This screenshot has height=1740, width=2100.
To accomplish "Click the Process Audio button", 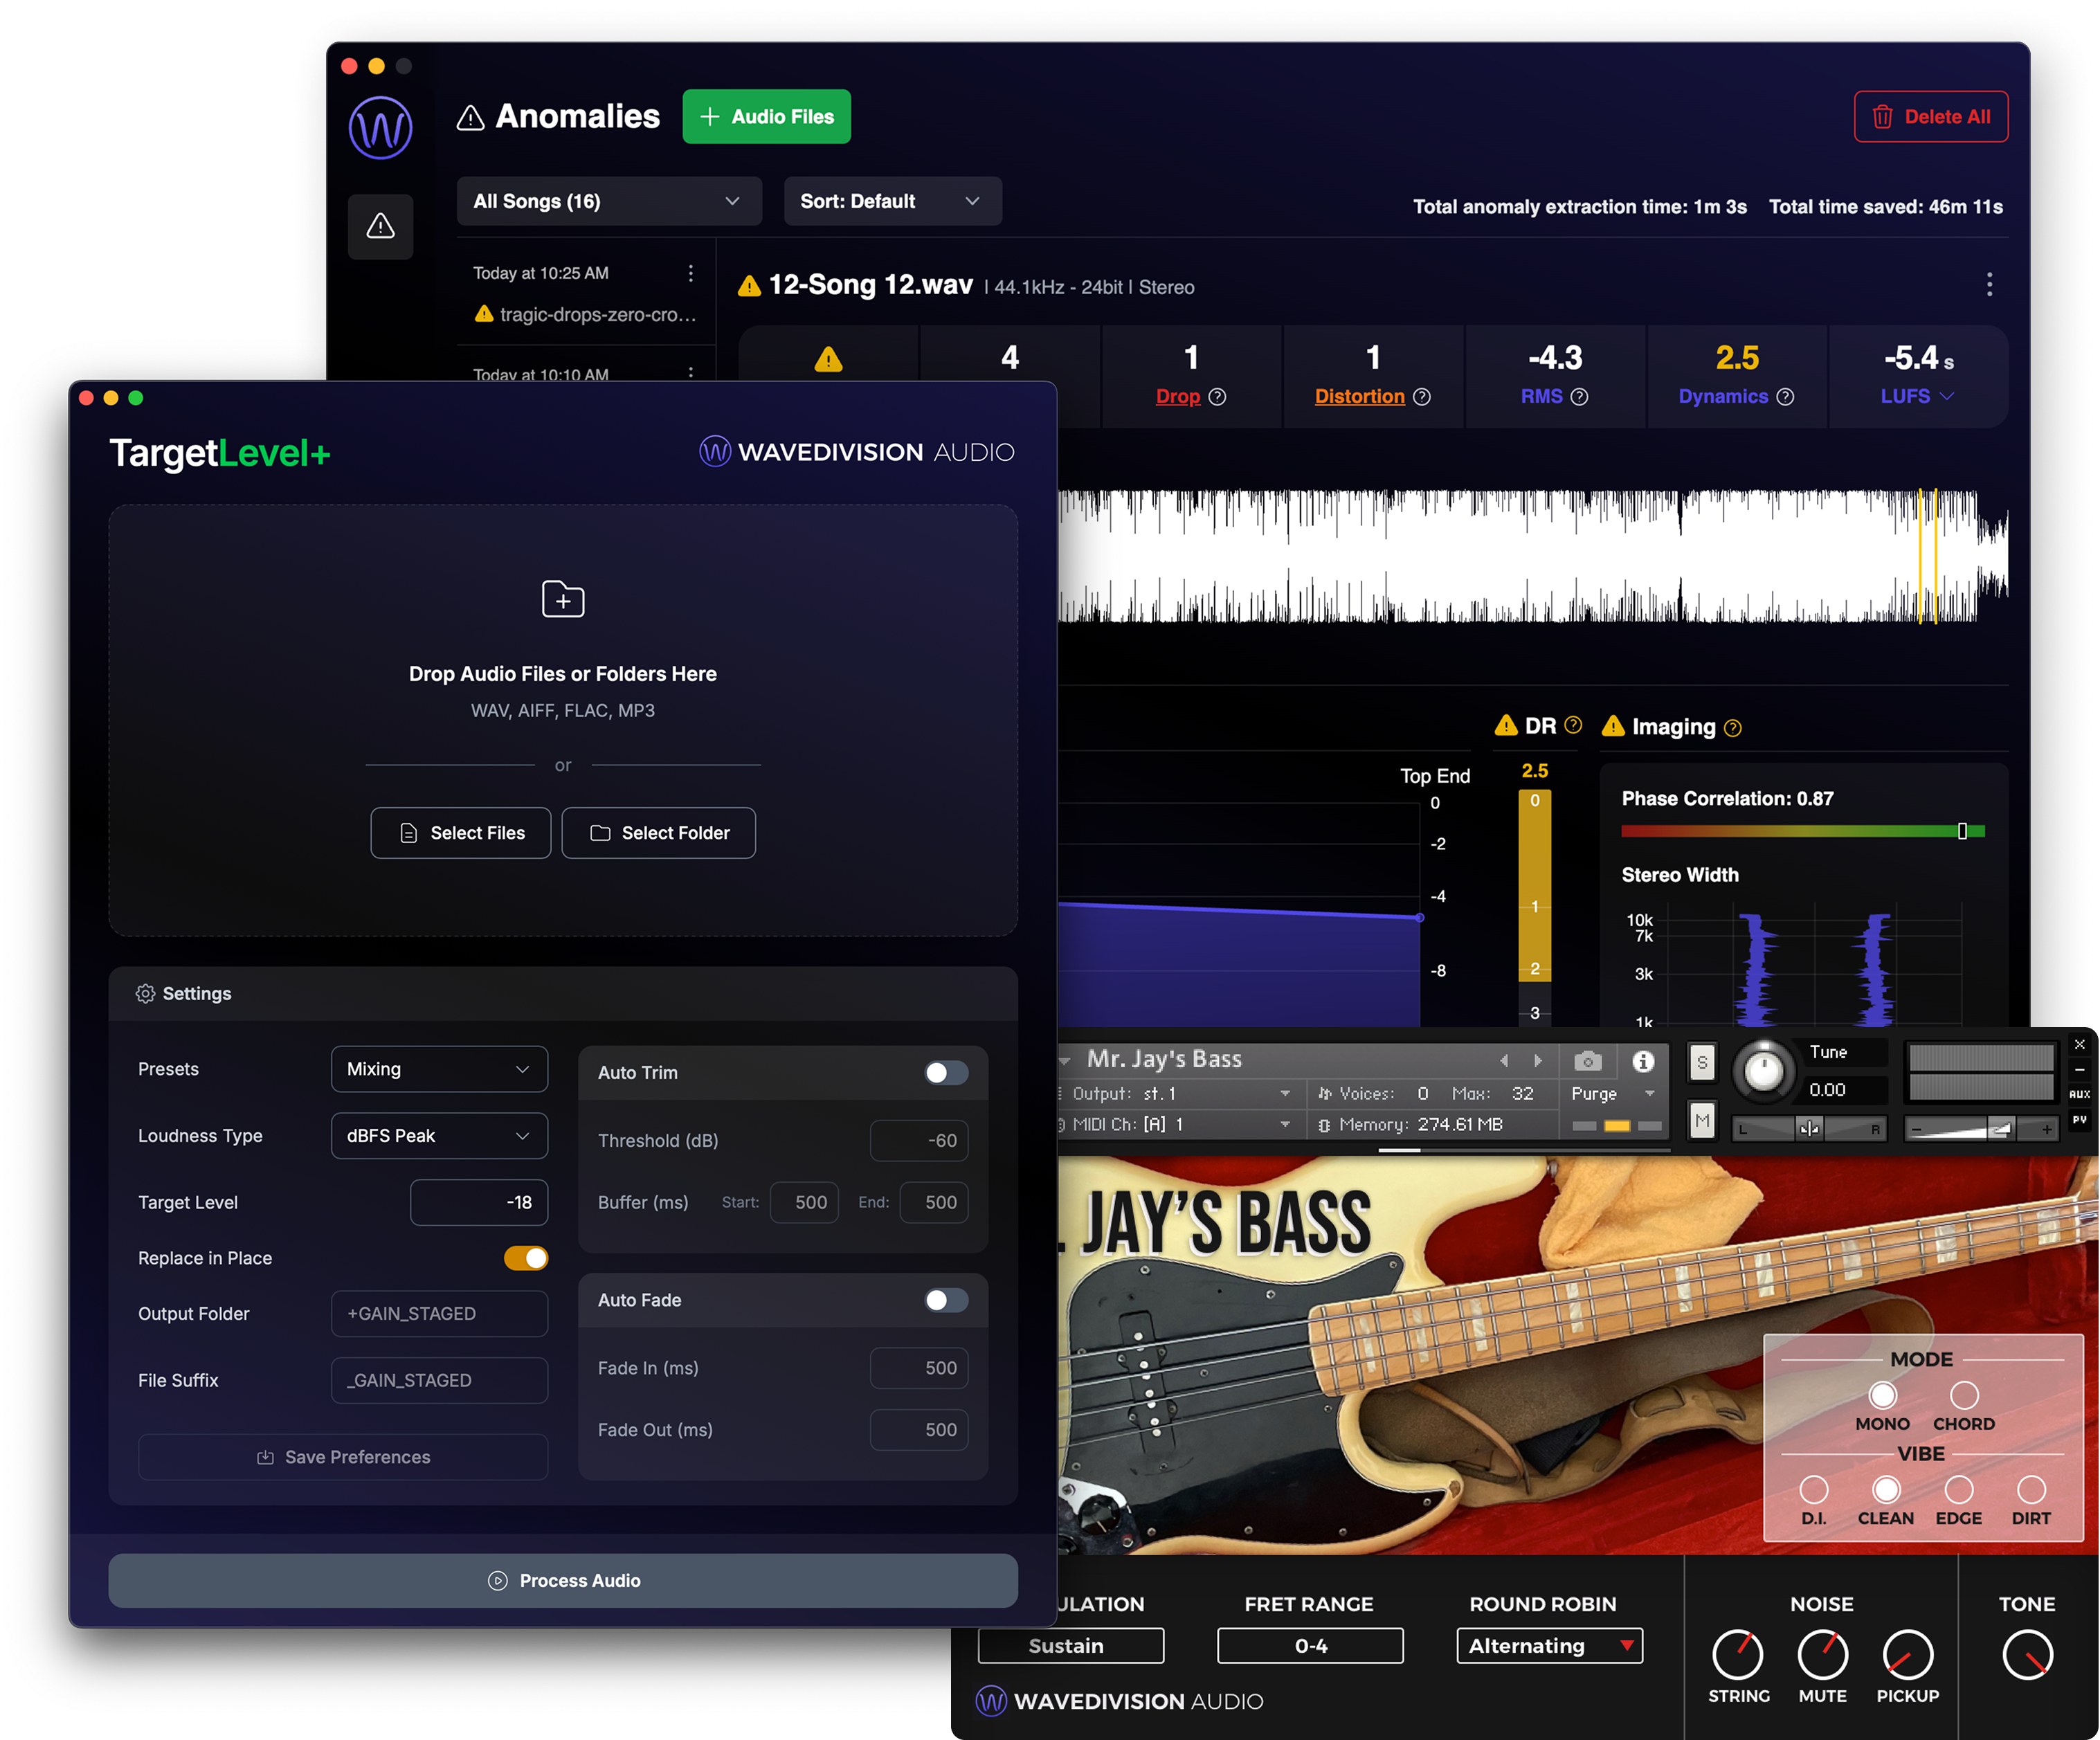I will (563, 1580).
